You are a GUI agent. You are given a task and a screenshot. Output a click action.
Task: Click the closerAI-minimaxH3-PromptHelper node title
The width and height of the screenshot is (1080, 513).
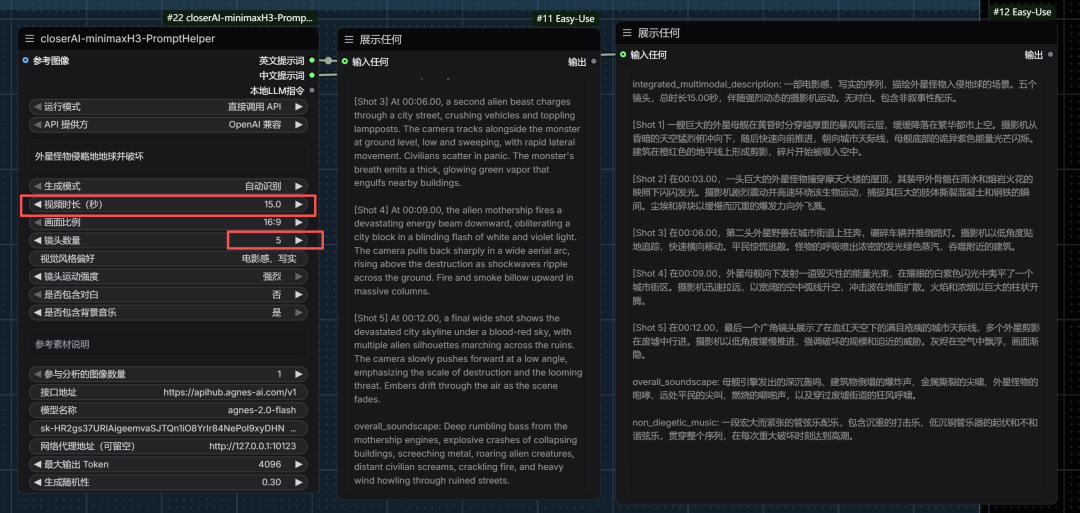[128, 39]
